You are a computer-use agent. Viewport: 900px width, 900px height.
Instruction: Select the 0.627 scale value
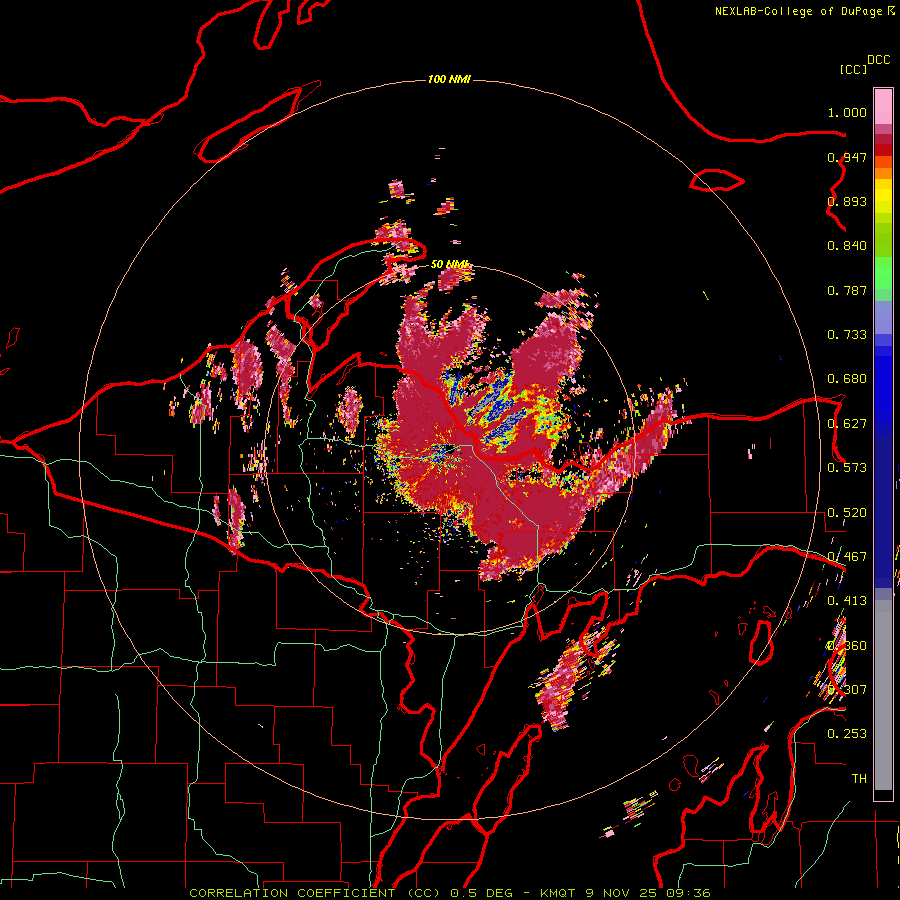(847, 424)
